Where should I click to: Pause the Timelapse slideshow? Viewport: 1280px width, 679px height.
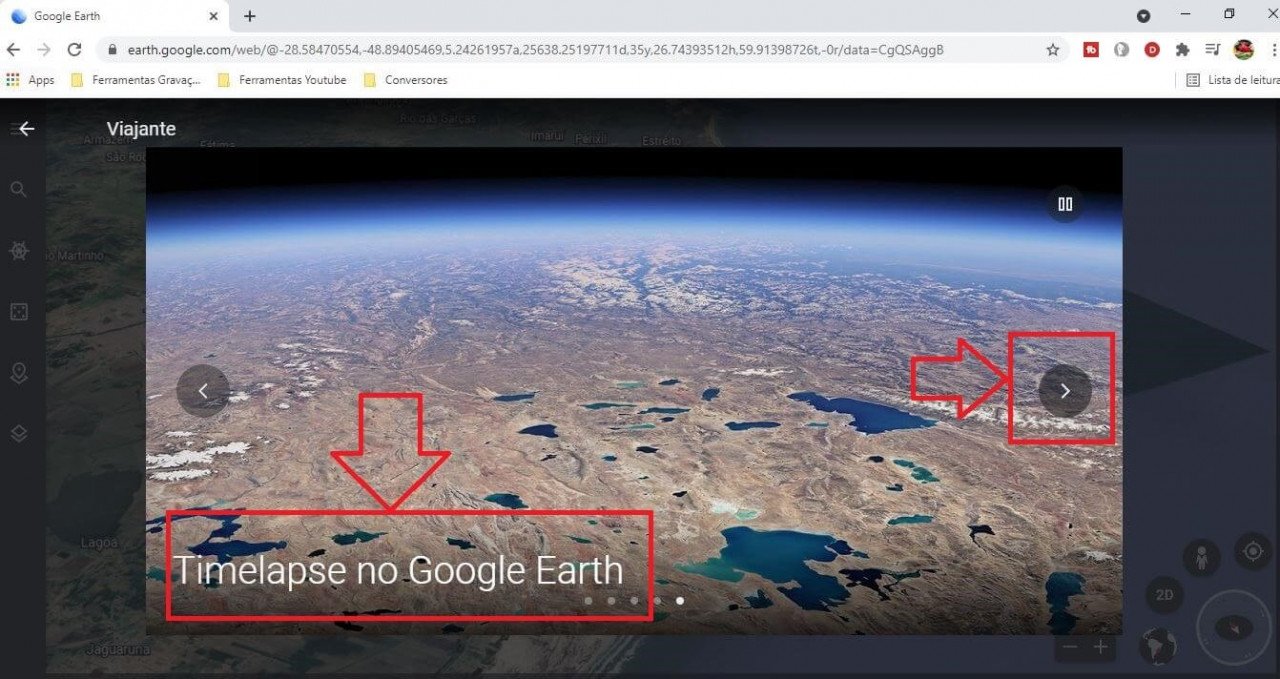pos(1065,204)
